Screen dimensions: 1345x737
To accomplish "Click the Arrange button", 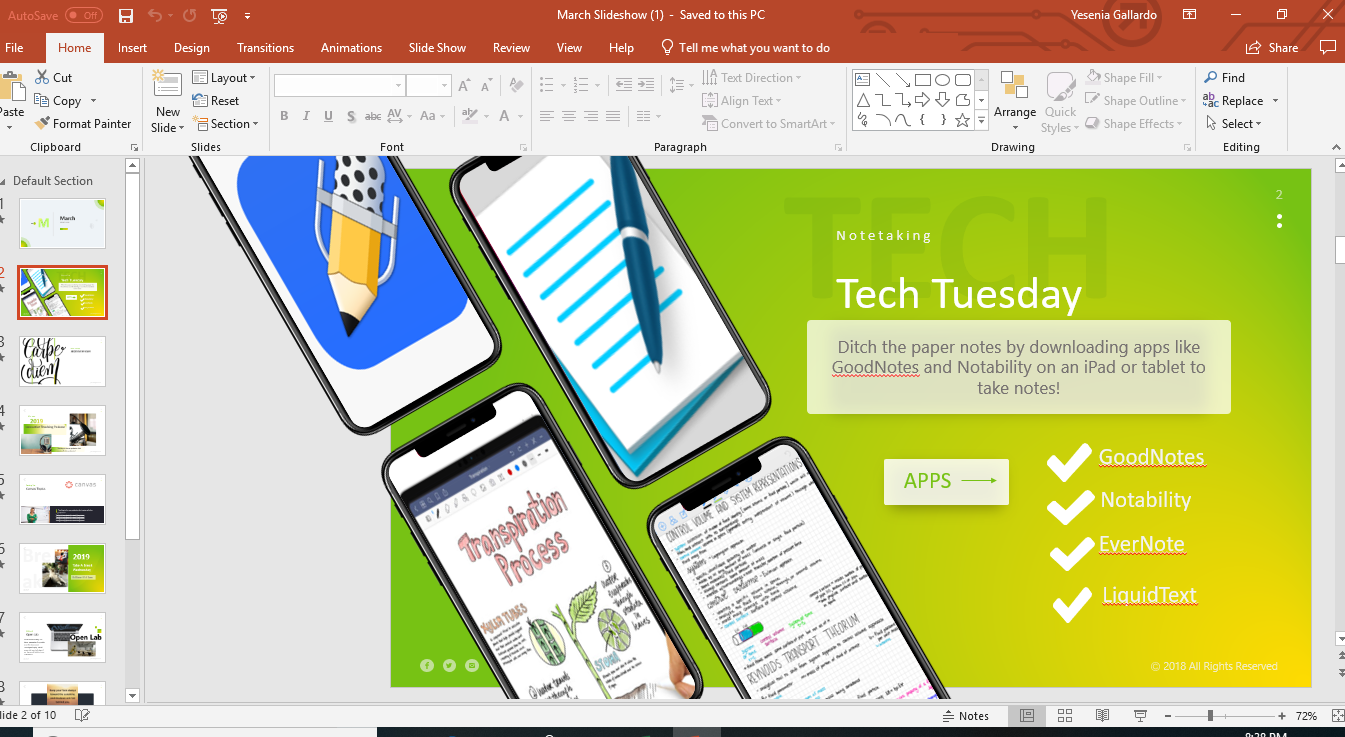I will pos(1015,102).
